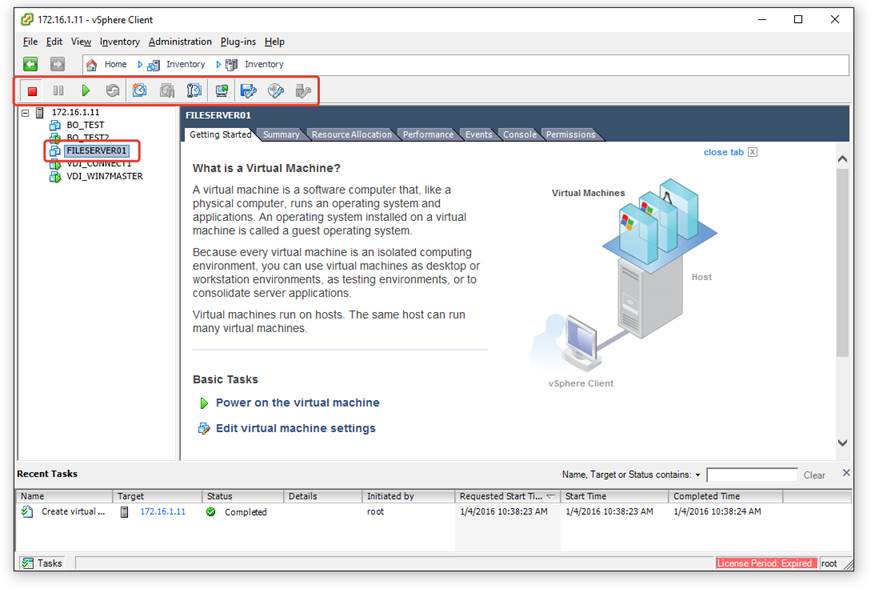Screen dimensions: 871x589
Task: Click the Details column header
Action: coord(324,496)
